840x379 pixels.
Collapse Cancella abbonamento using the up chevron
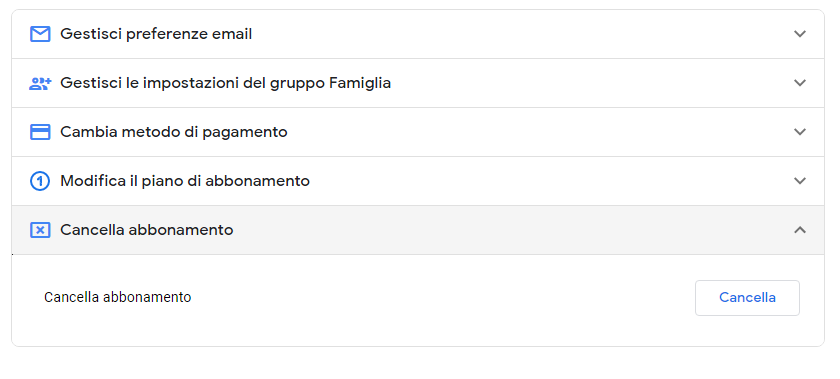click(x=800, y=230)
